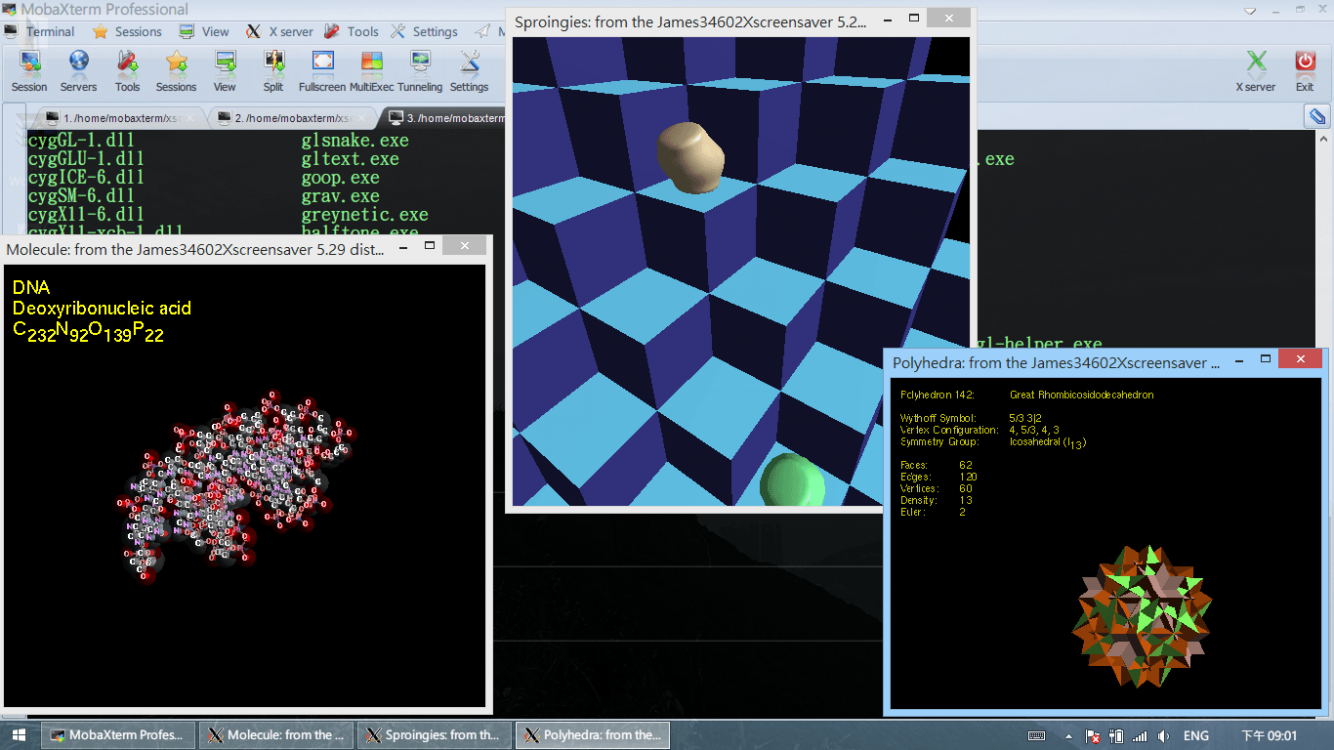This screenshot has width=1334, height=750.
Task: Minimize the Polyhedra window
Action: click(x=1239, y=359)
